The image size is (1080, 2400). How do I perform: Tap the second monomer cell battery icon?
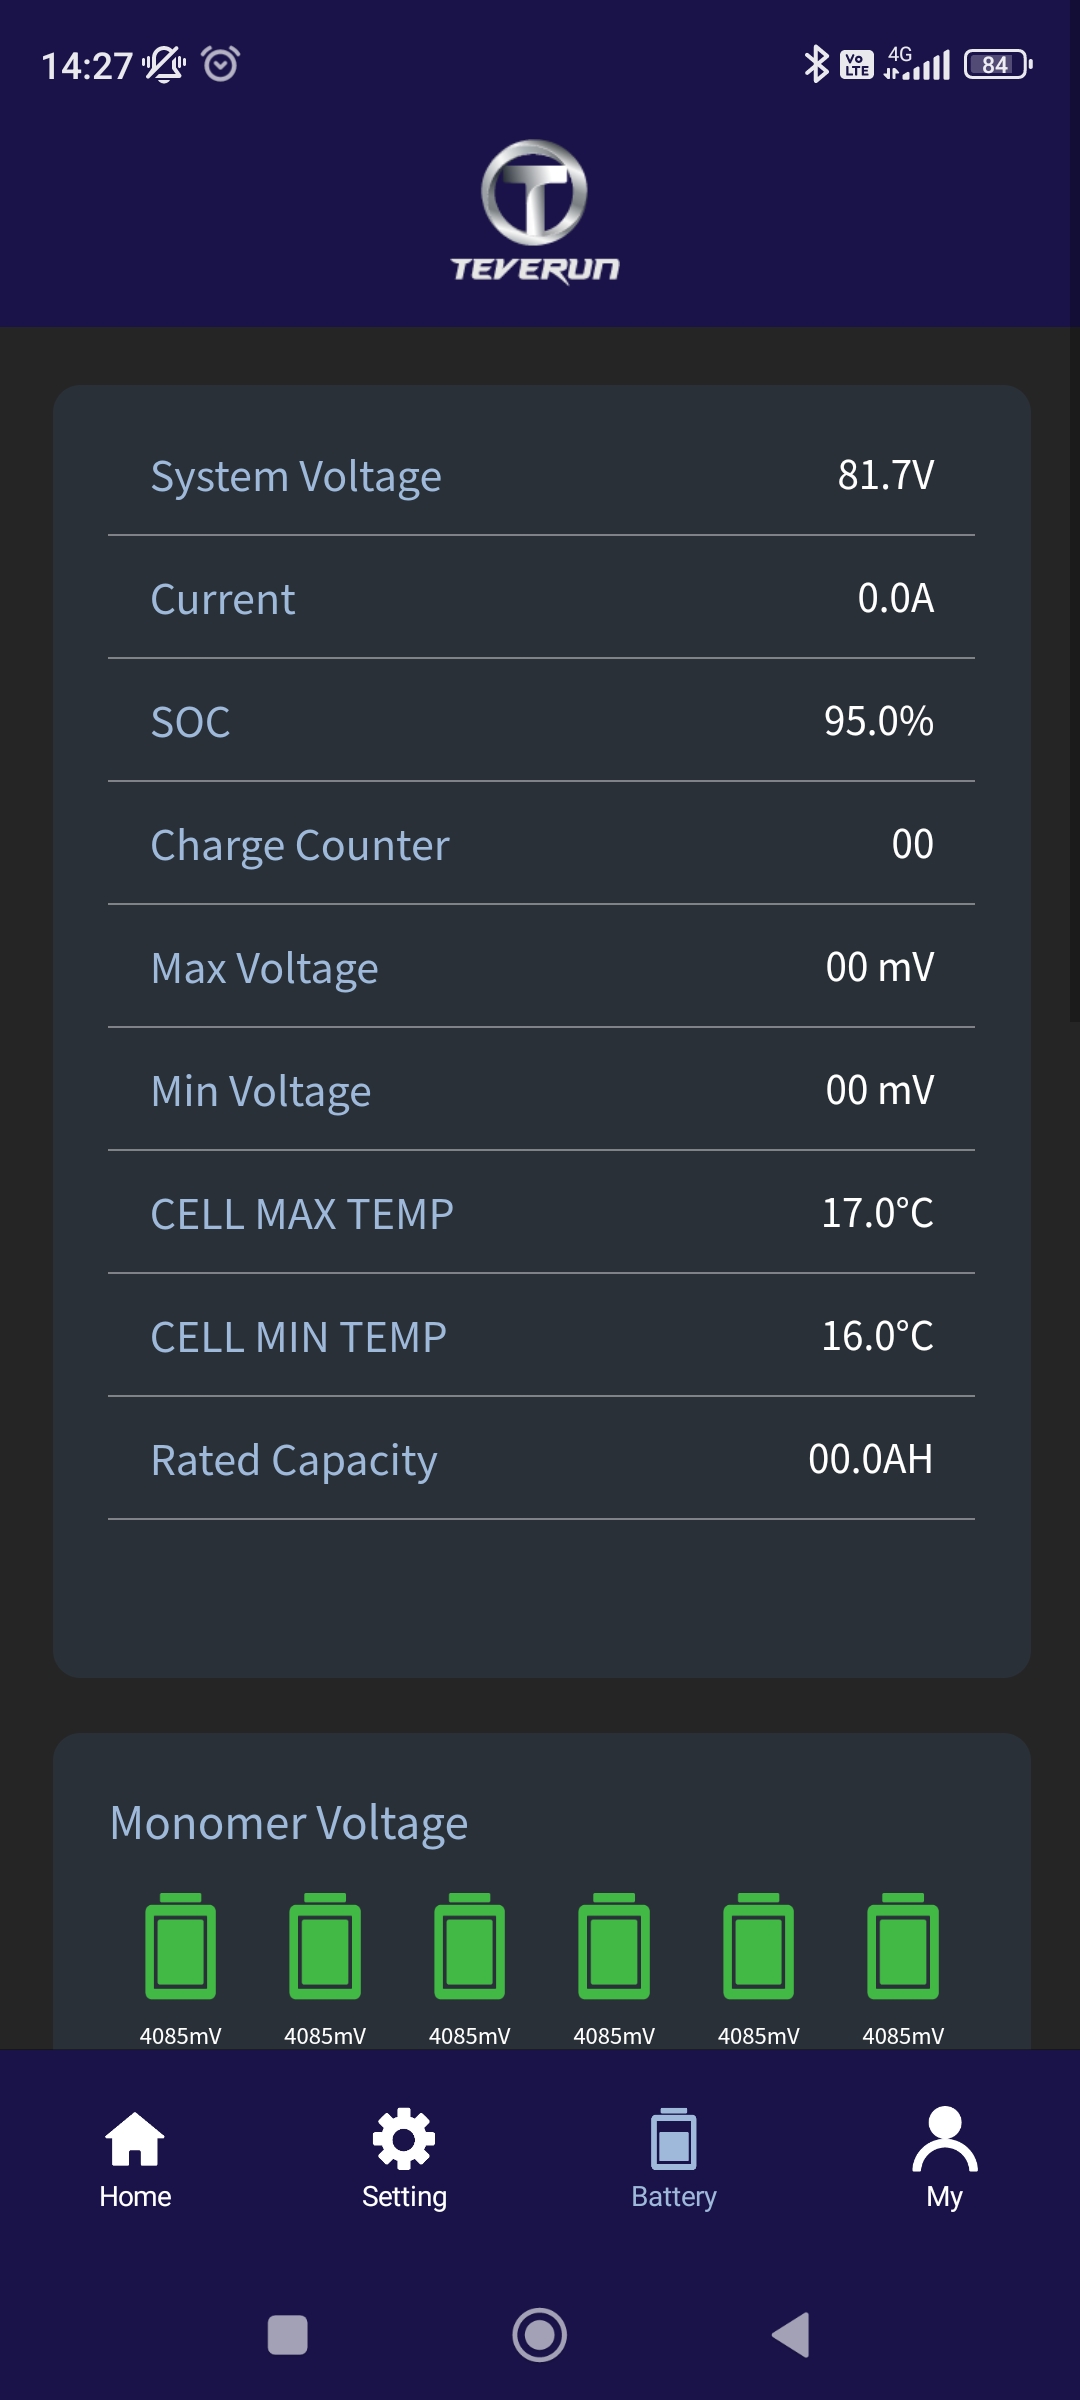coord(325,1946)
